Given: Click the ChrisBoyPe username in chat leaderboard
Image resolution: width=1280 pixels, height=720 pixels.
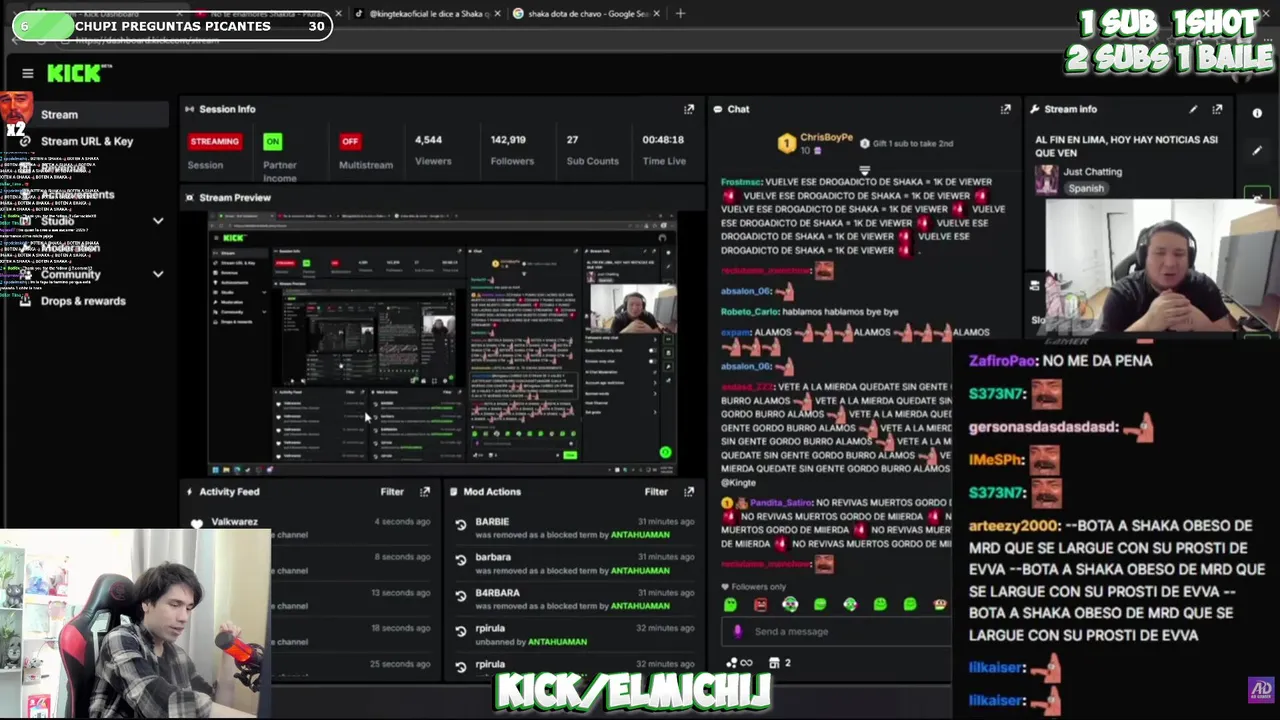Looking at the screenshot, I should pyautogui.click(x=826, y=137).
